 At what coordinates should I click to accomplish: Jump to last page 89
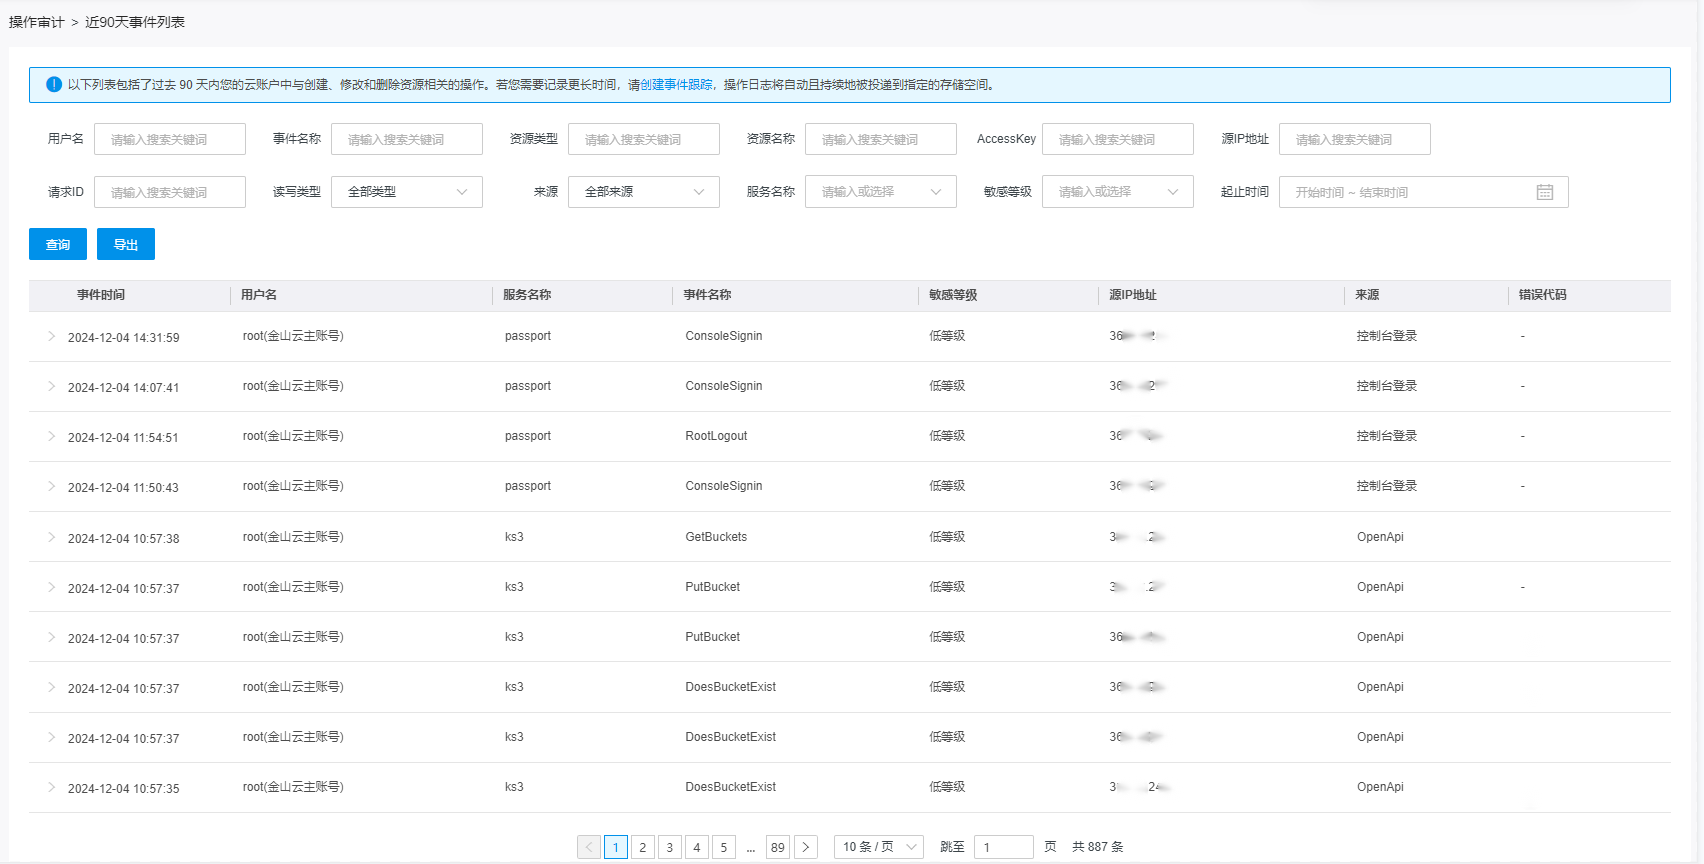click(x=777, y=847)
